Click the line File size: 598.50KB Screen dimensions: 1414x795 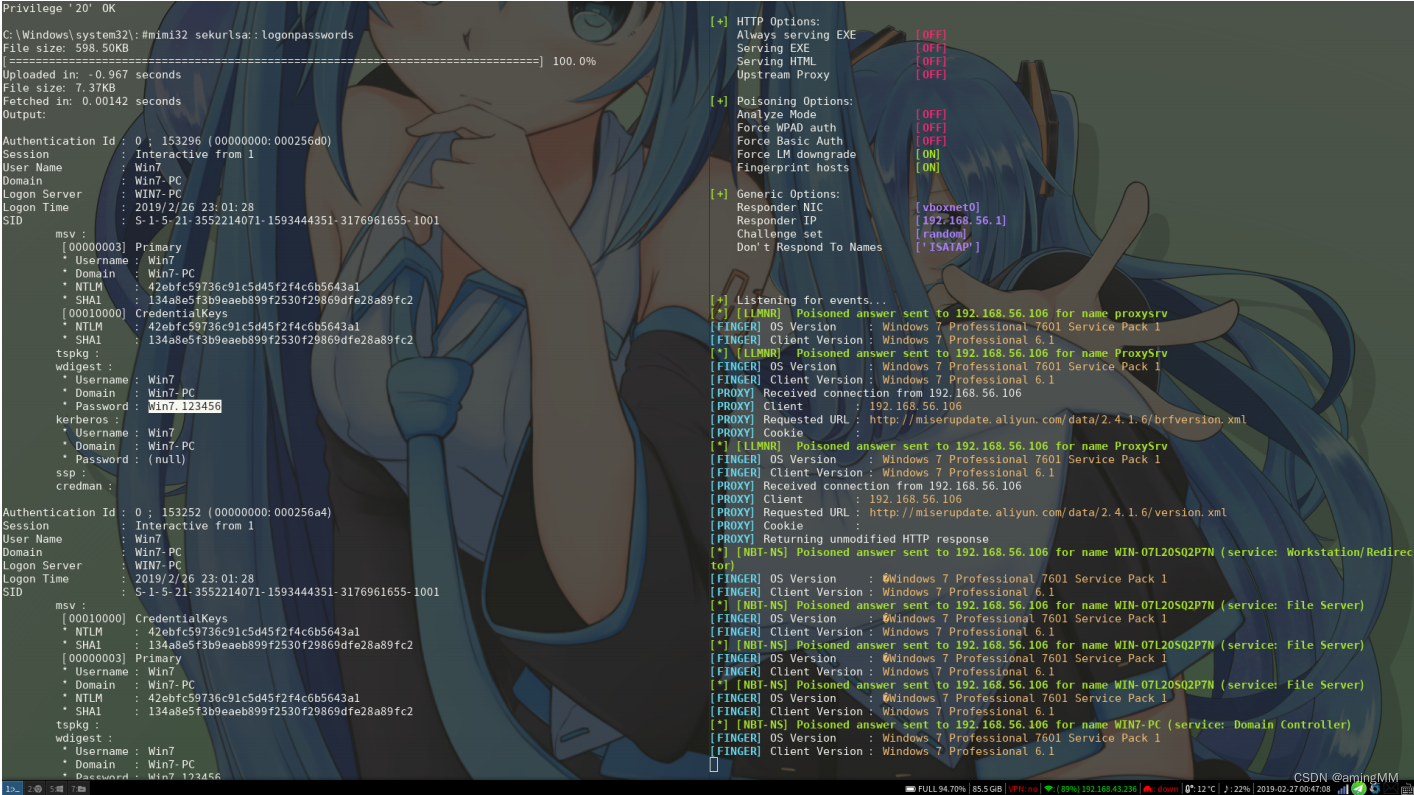[65, 48]
